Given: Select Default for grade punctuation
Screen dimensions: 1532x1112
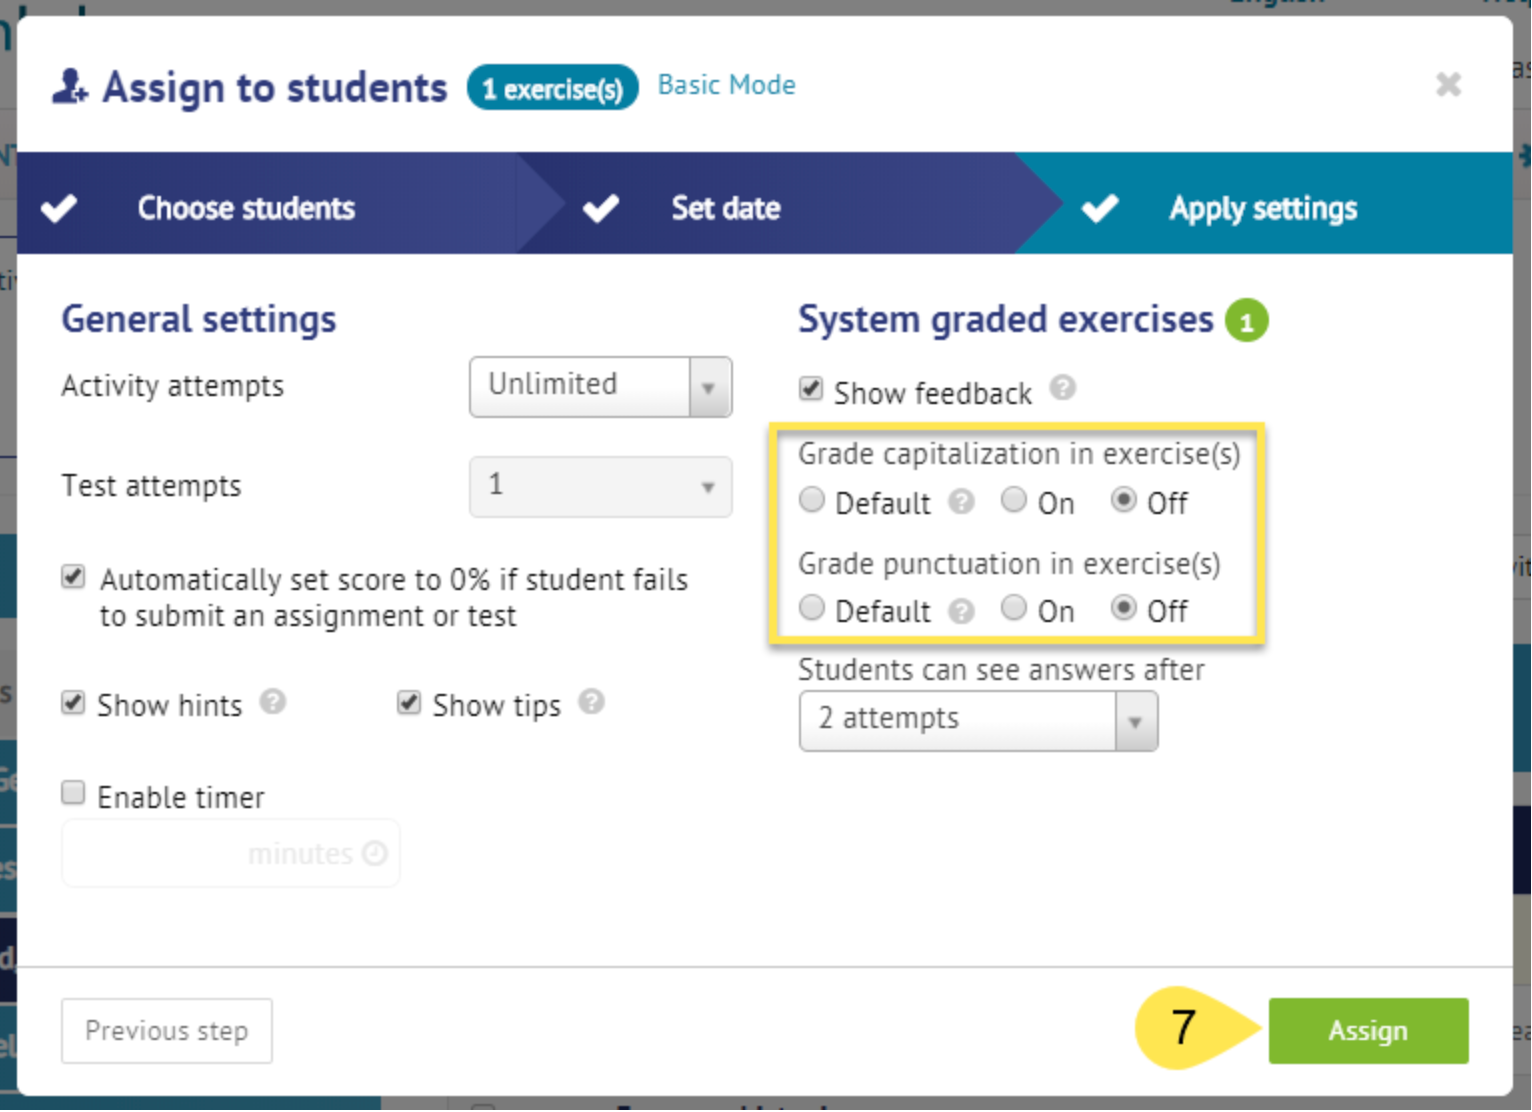Looking at the screenshot, I should tap(812, 608).
